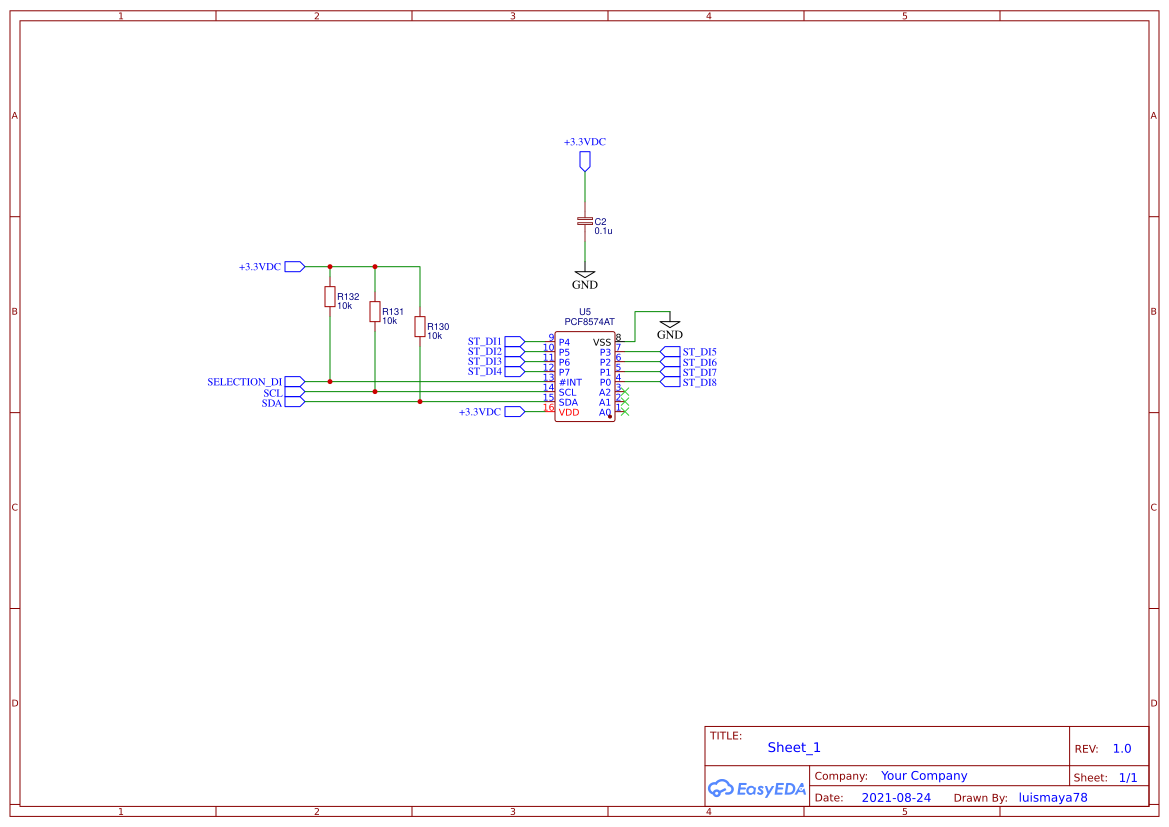
Task: Toggle the no-connect marker on pin A0
Action: [x=625, y=412]
